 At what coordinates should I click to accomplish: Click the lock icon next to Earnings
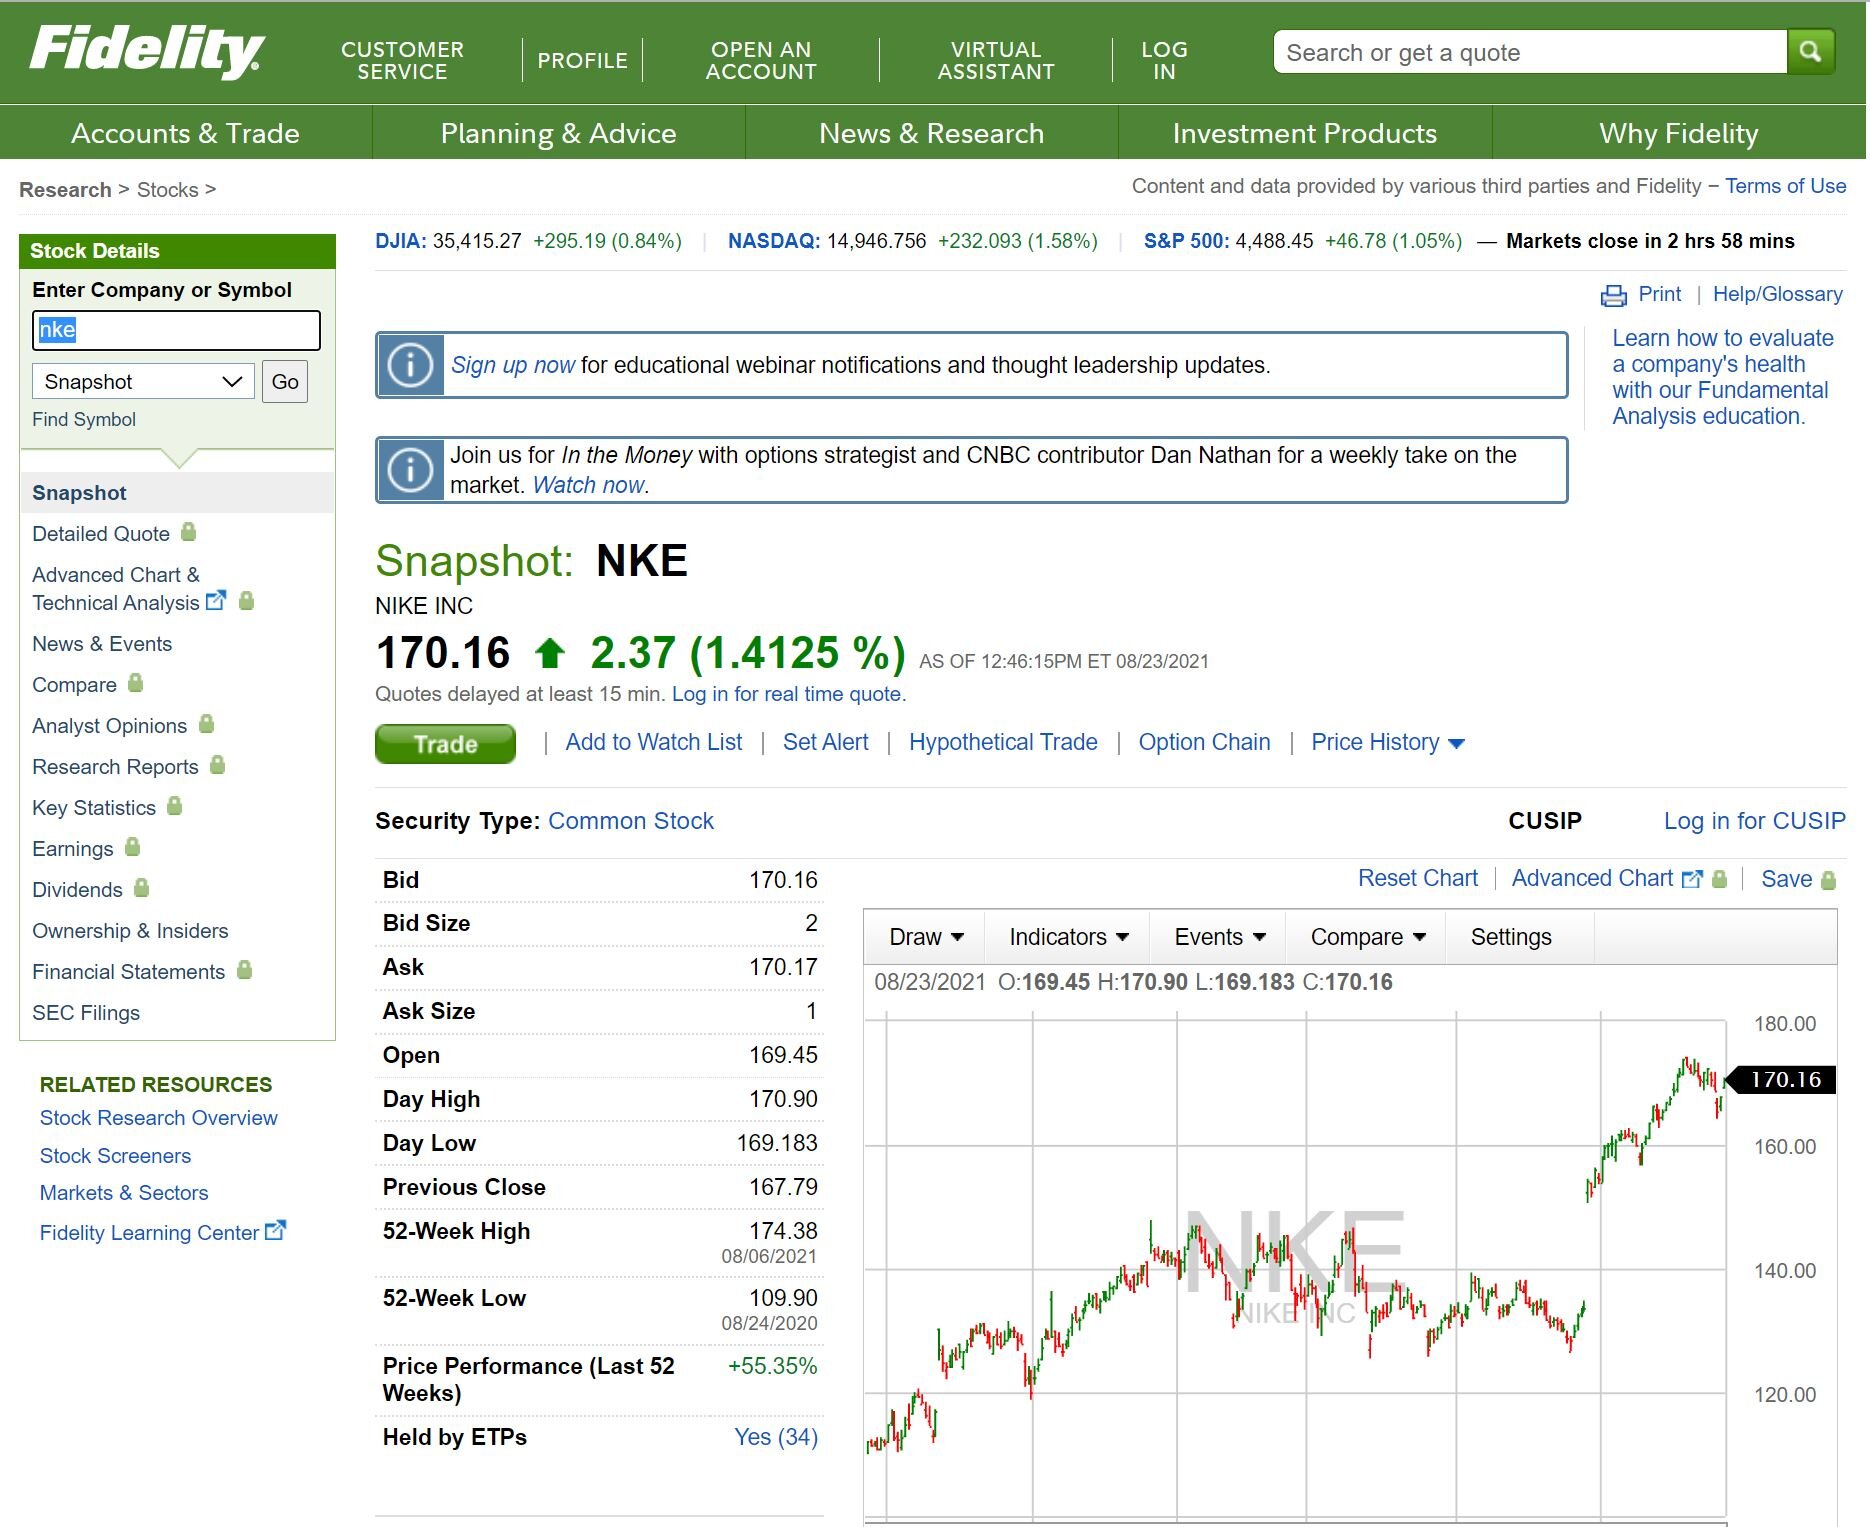(x=133, y=847)
